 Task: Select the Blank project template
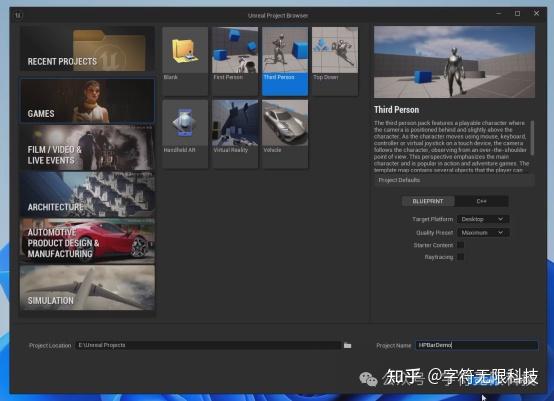185,61
